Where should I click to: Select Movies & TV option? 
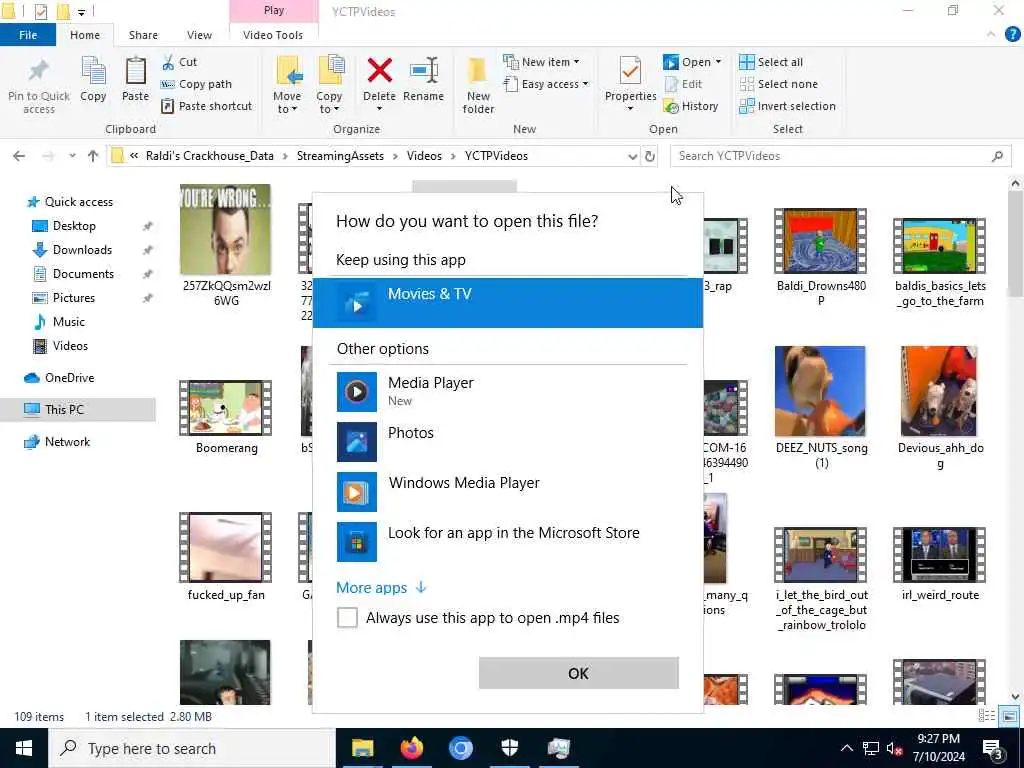click(x=508, y=302)
